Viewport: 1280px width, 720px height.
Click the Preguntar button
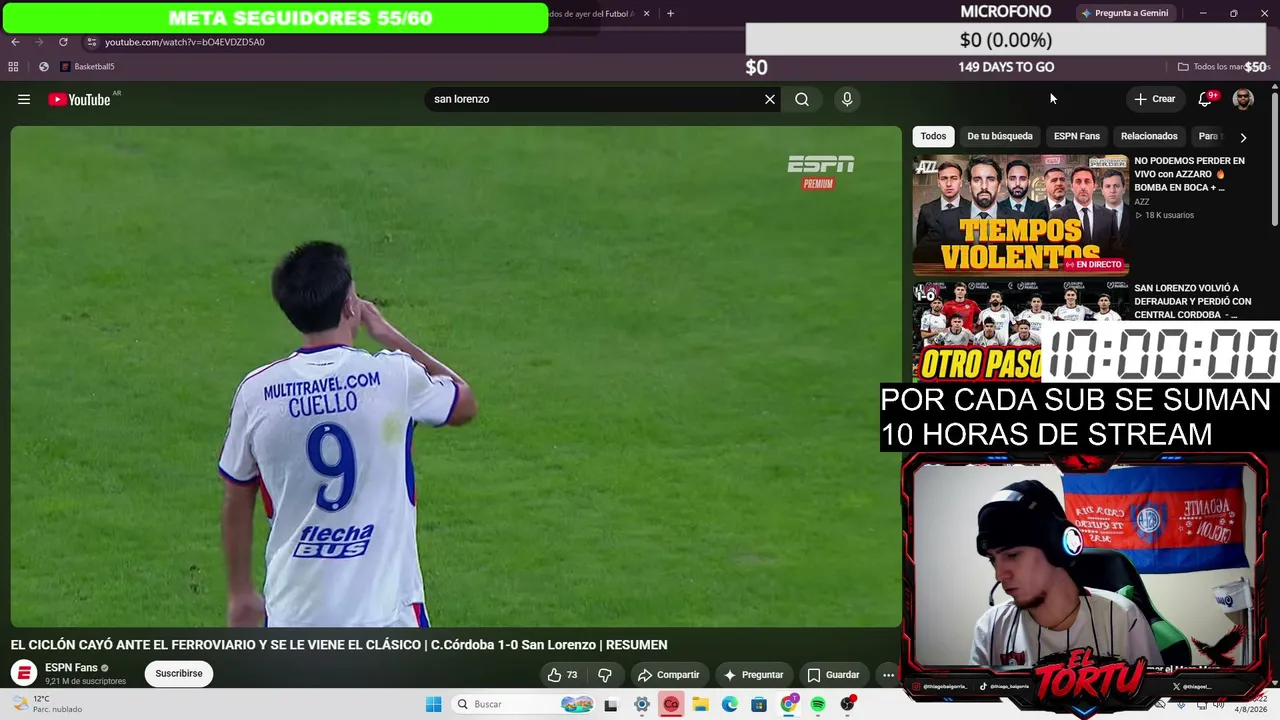pos(754,675)
